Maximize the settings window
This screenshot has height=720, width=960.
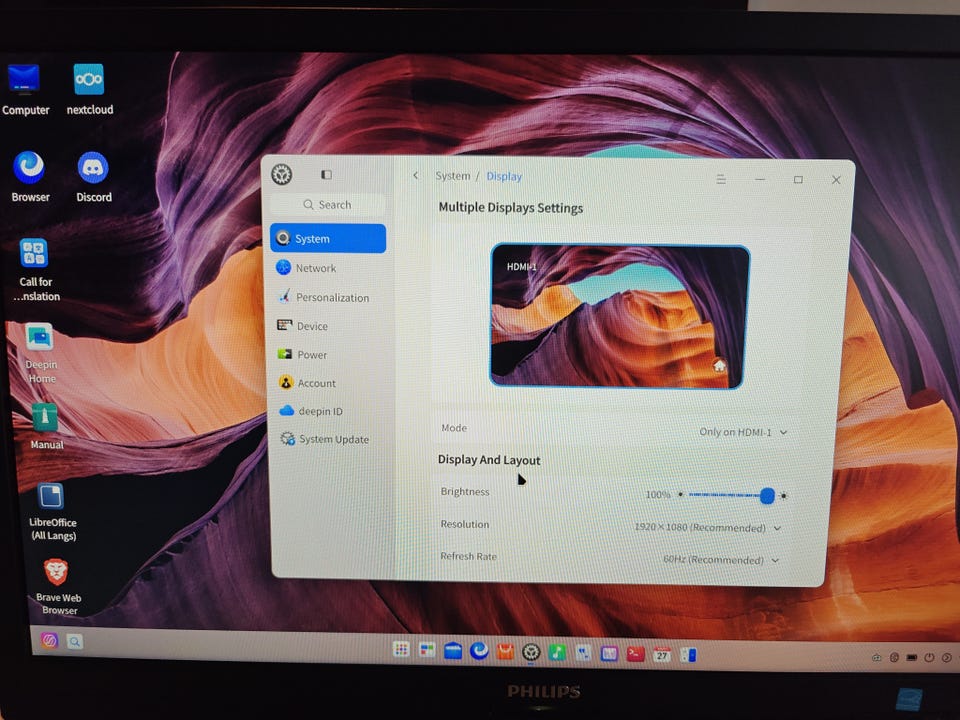point(798,179)
